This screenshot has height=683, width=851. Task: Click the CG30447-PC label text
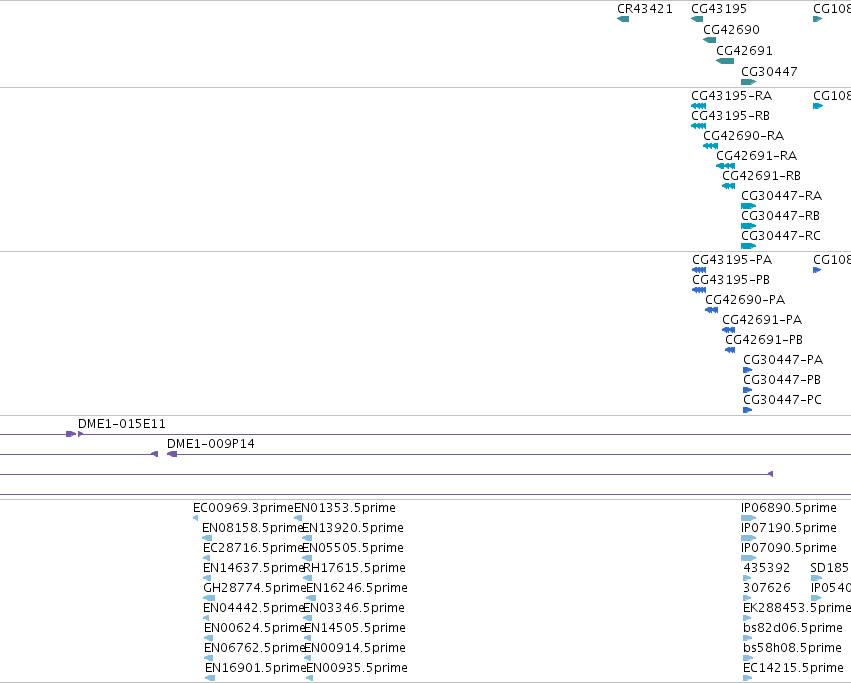(782, 400)
